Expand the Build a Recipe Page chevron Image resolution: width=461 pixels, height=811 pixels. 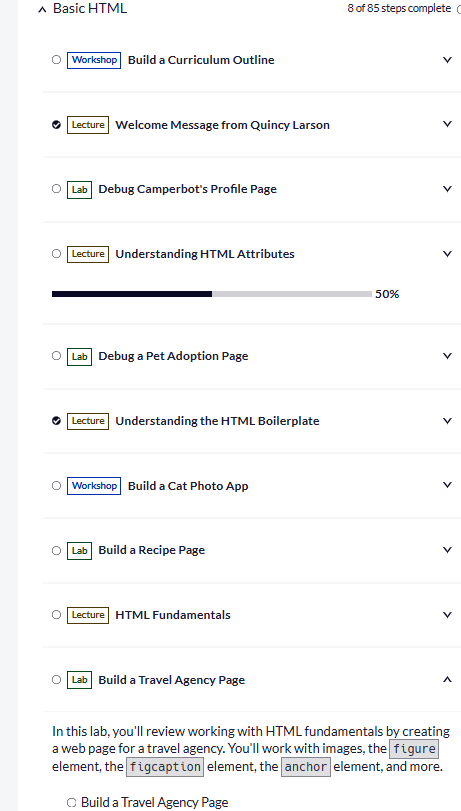(448, 549)
